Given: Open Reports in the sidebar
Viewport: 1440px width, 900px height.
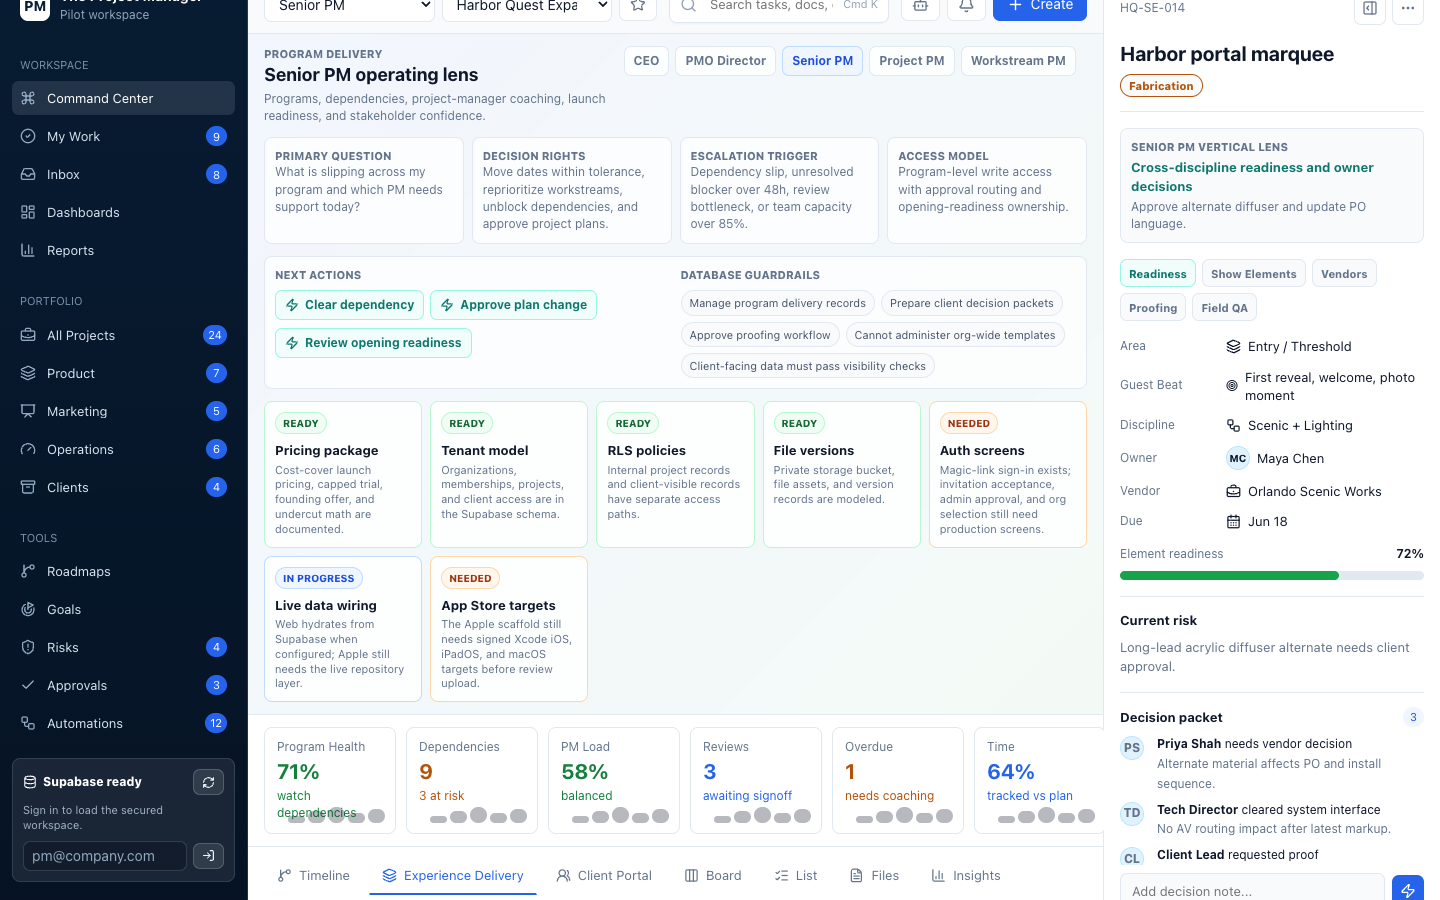Looking at the screenshot, I should [123, 250].
